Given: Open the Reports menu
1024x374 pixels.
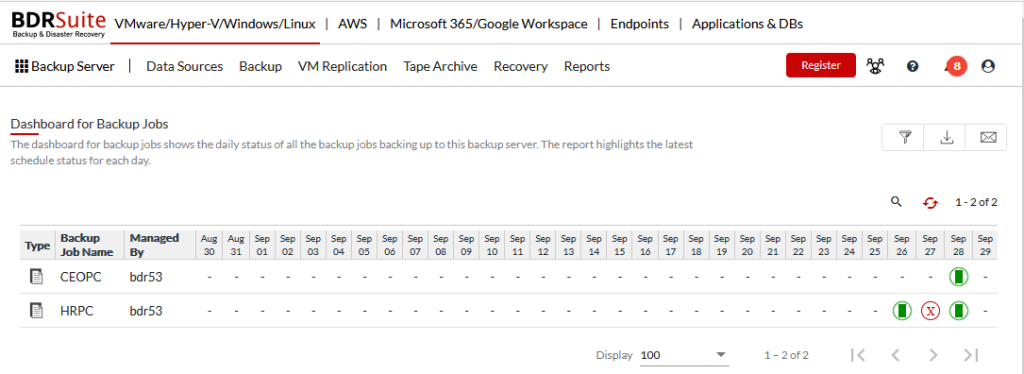Looking at the screenshot, I should click(587, 66).
